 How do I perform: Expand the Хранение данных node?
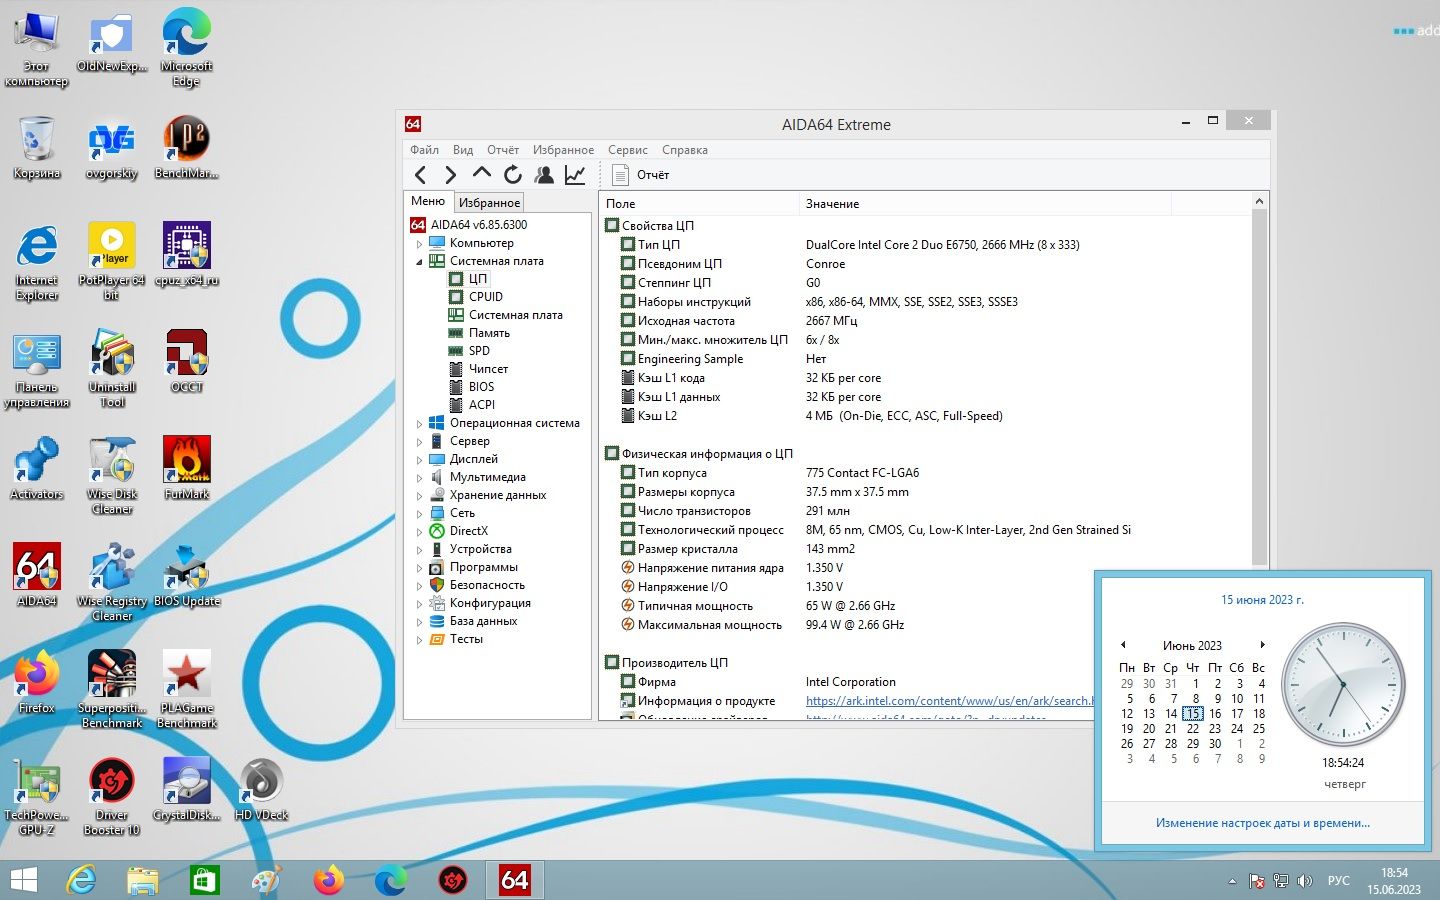419,496
